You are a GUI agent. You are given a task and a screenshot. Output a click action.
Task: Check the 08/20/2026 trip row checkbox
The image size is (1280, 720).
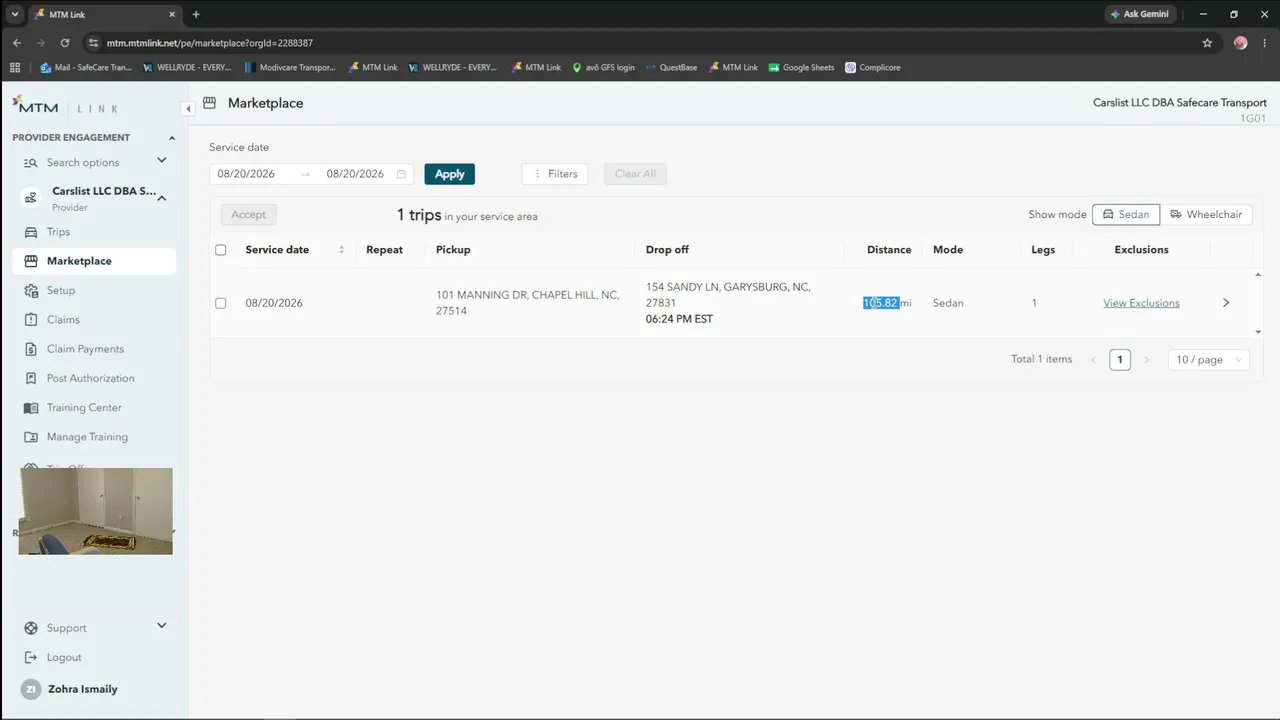(221, 303)
